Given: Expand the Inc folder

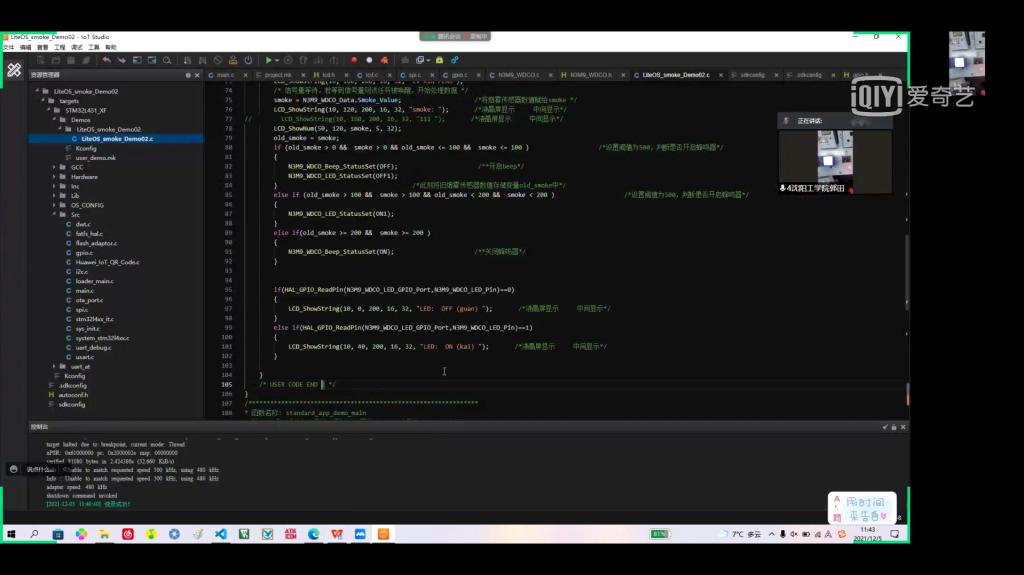Looking at the screenshot, I should tap(55, 186).
